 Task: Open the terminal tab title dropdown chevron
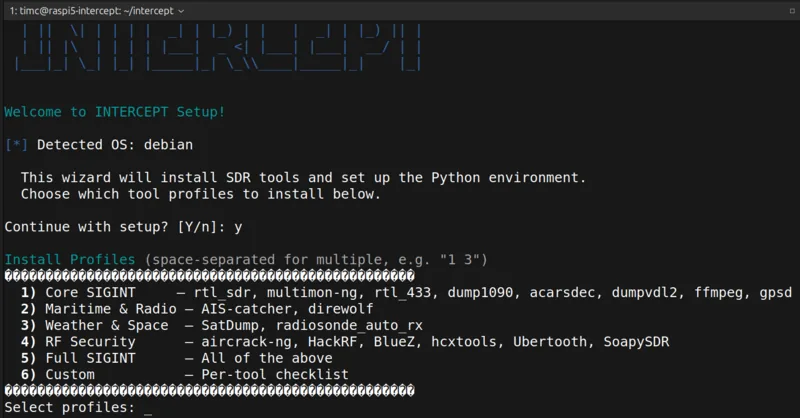click(x=181, y=11)
